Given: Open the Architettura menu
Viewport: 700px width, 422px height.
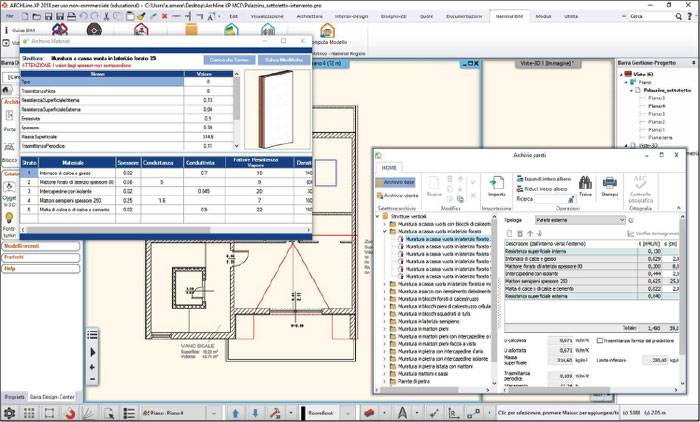Looking at the screenshot, I should 309,16.
